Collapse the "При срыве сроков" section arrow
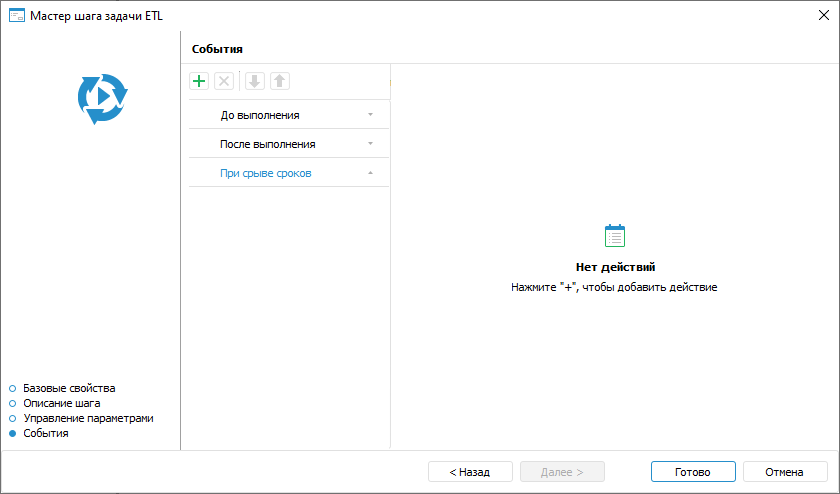Screen dimensions: 840x494 (x=370, y=173)
